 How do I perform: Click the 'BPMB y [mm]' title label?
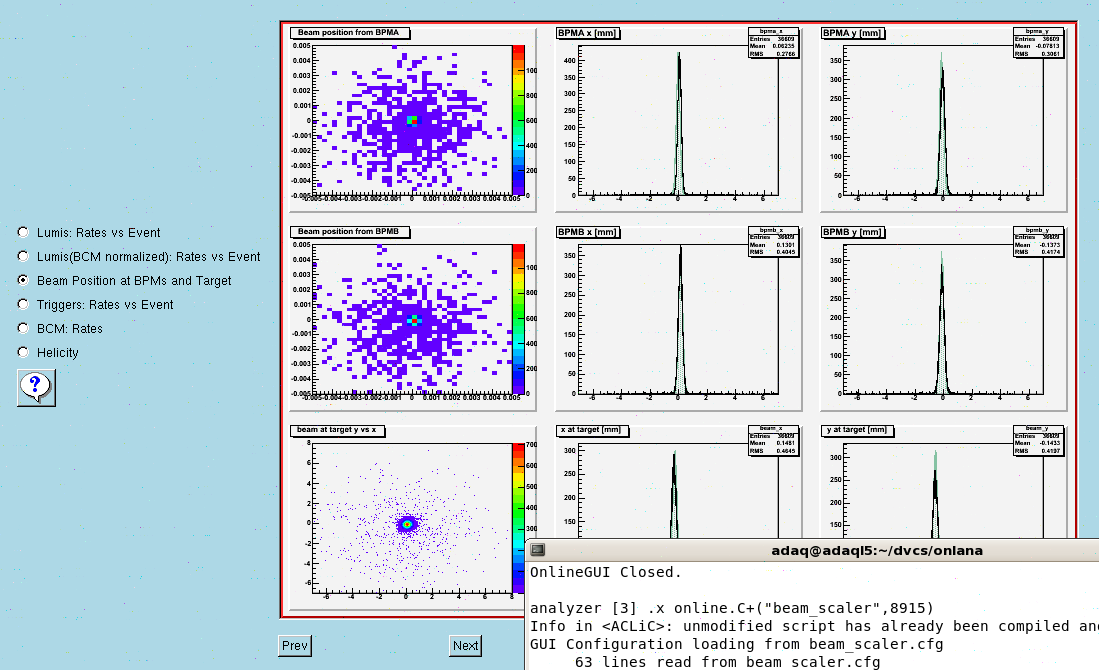[852, 232]
